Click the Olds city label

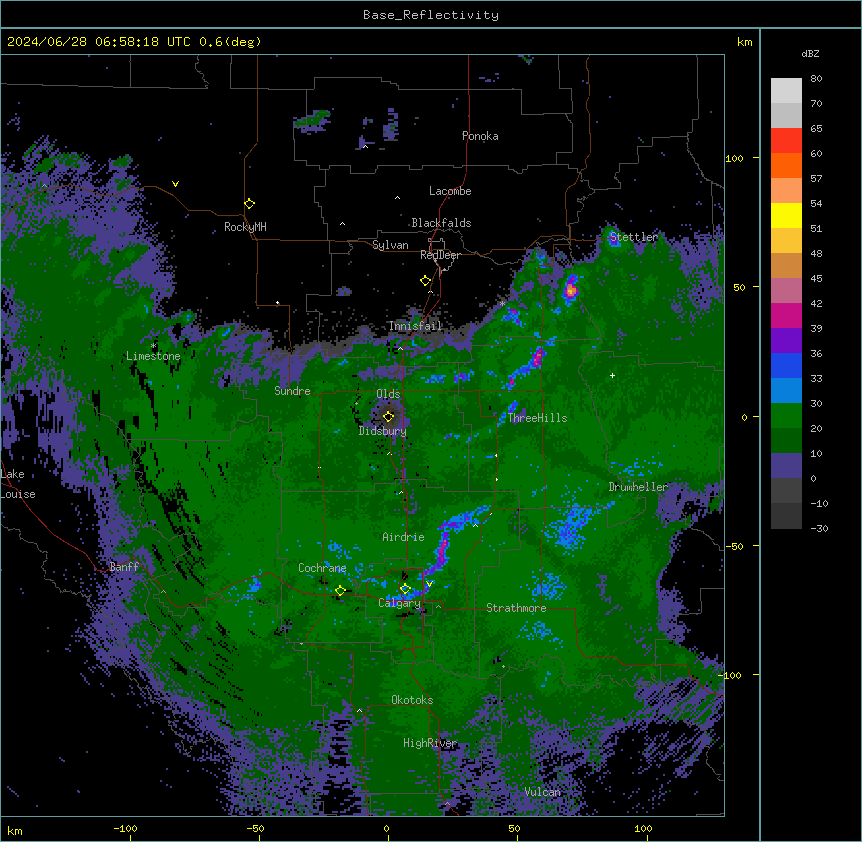click(388, 394)
